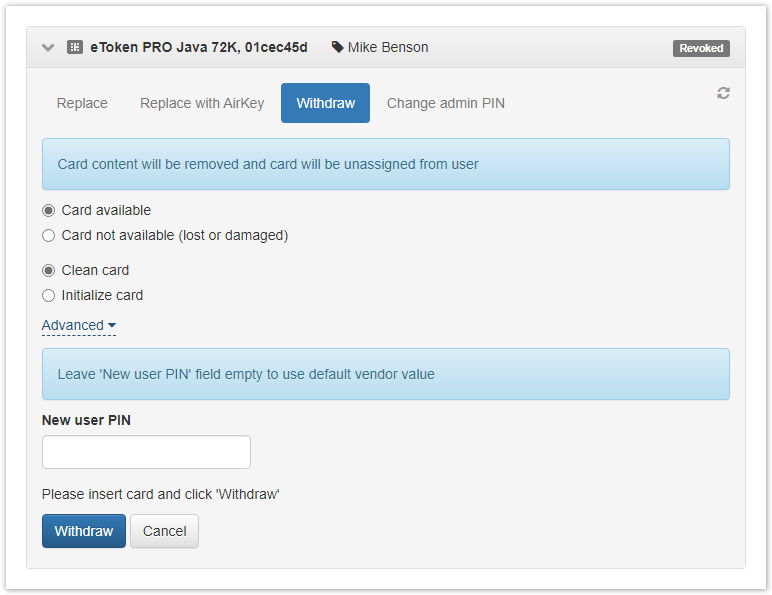Screen dimensions: 772x595
Task: Expand the Advanced dropdown section
Action: pos(73,325)
